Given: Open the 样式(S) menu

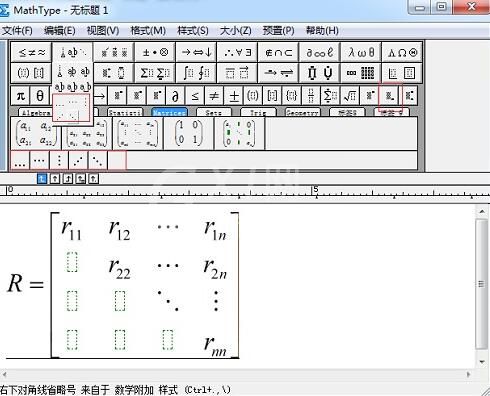Looking at the screenshot, I should click(193, 31).
